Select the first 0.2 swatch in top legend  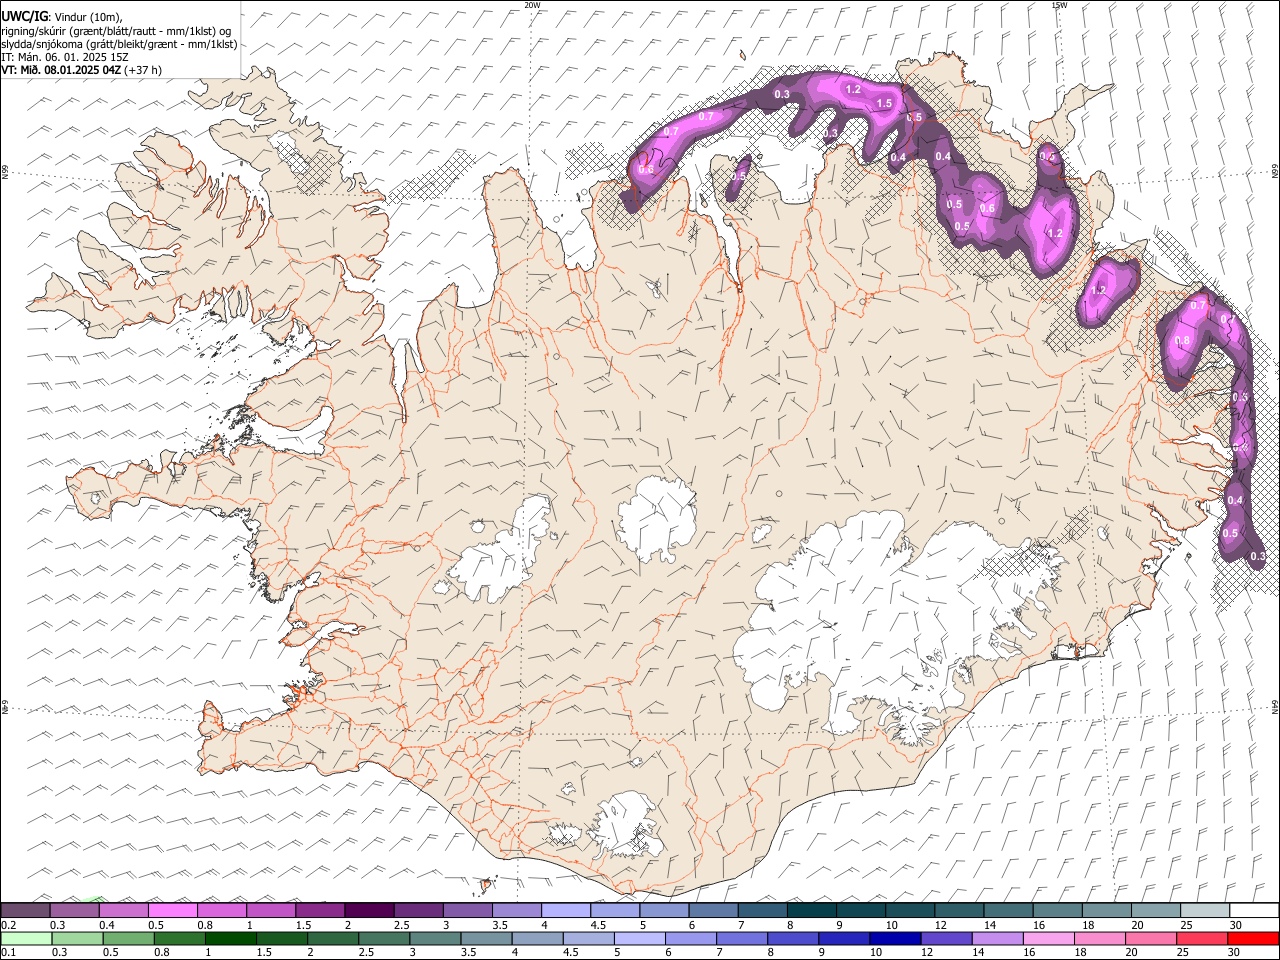click(x=25, y=910)
